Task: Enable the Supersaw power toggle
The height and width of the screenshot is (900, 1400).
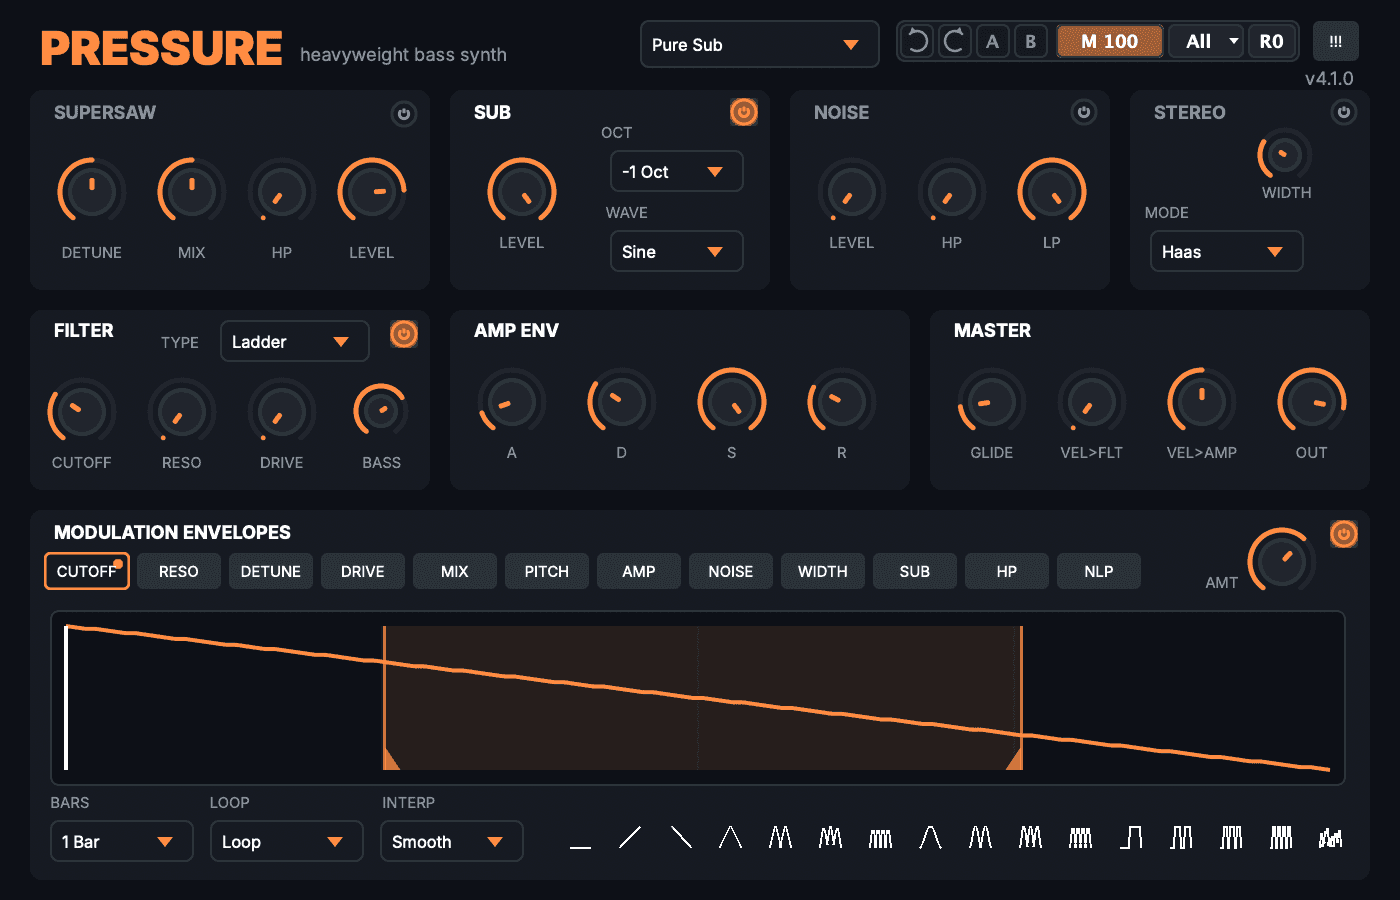Action: pyautogui.click(x=404, y=114)
